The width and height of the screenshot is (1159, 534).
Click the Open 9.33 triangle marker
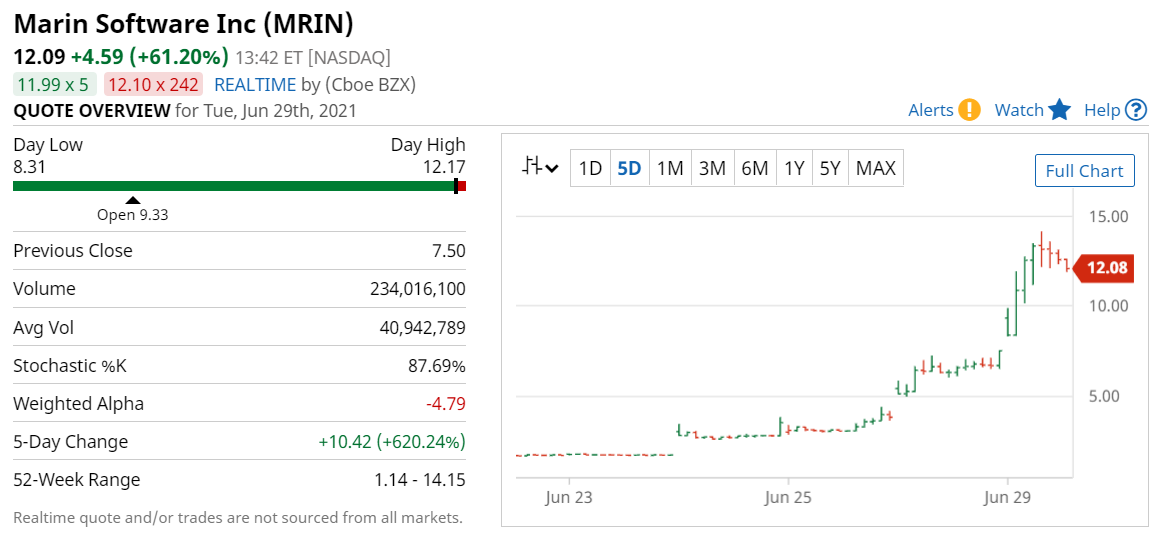[x=133, y=200]
